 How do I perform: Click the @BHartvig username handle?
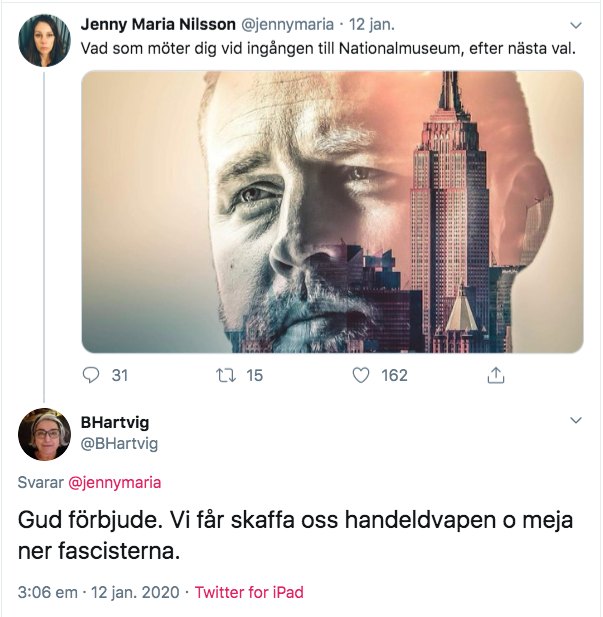[x=119, y=443]
